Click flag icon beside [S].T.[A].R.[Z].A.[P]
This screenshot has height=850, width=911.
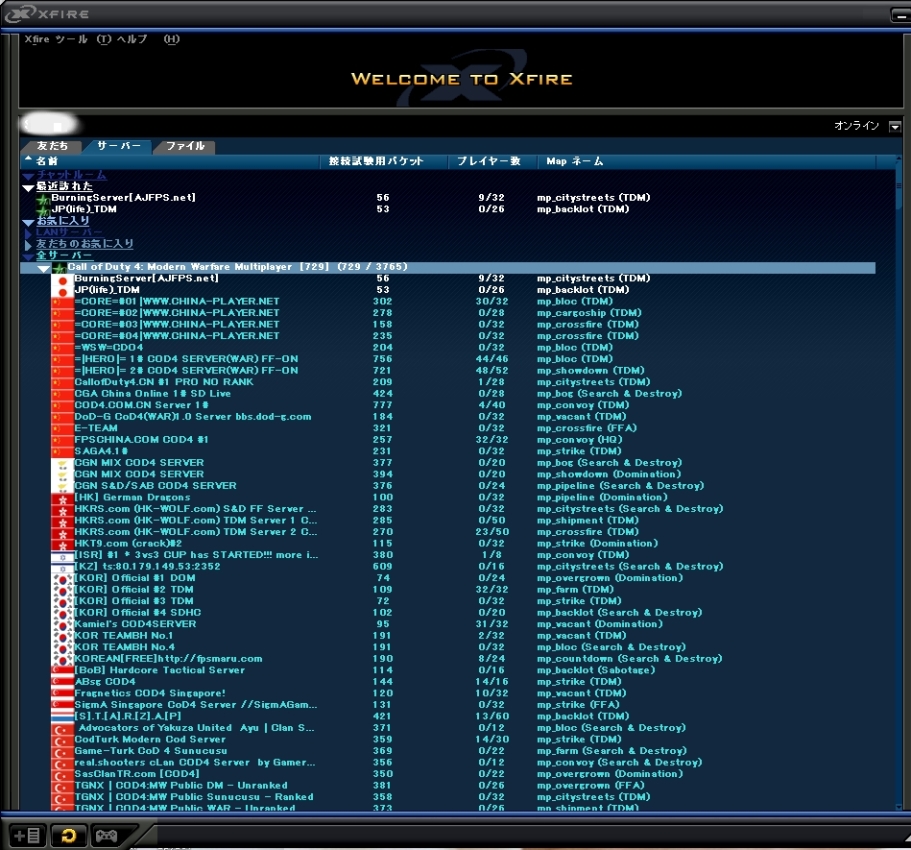(x=62, y=716)
